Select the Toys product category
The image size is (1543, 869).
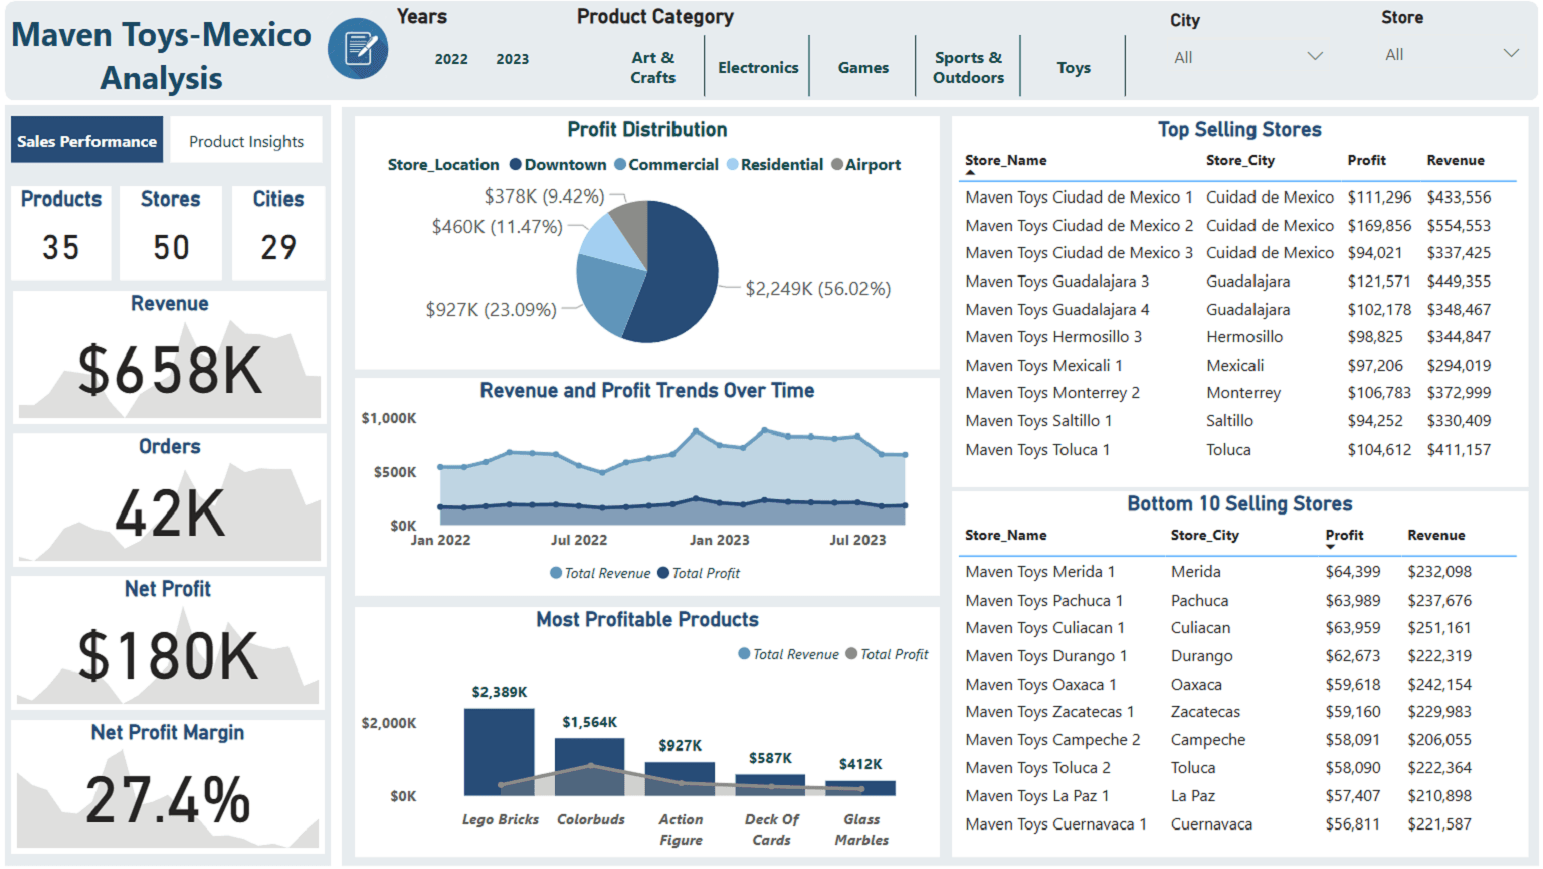point(1073,67)
